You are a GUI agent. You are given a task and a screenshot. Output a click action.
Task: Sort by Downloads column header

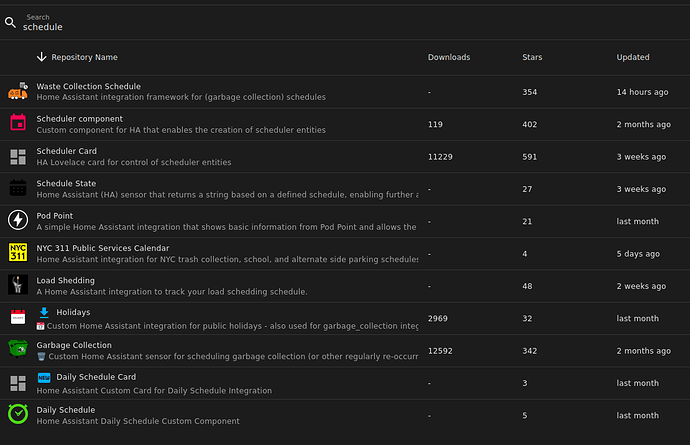[448, 58]
